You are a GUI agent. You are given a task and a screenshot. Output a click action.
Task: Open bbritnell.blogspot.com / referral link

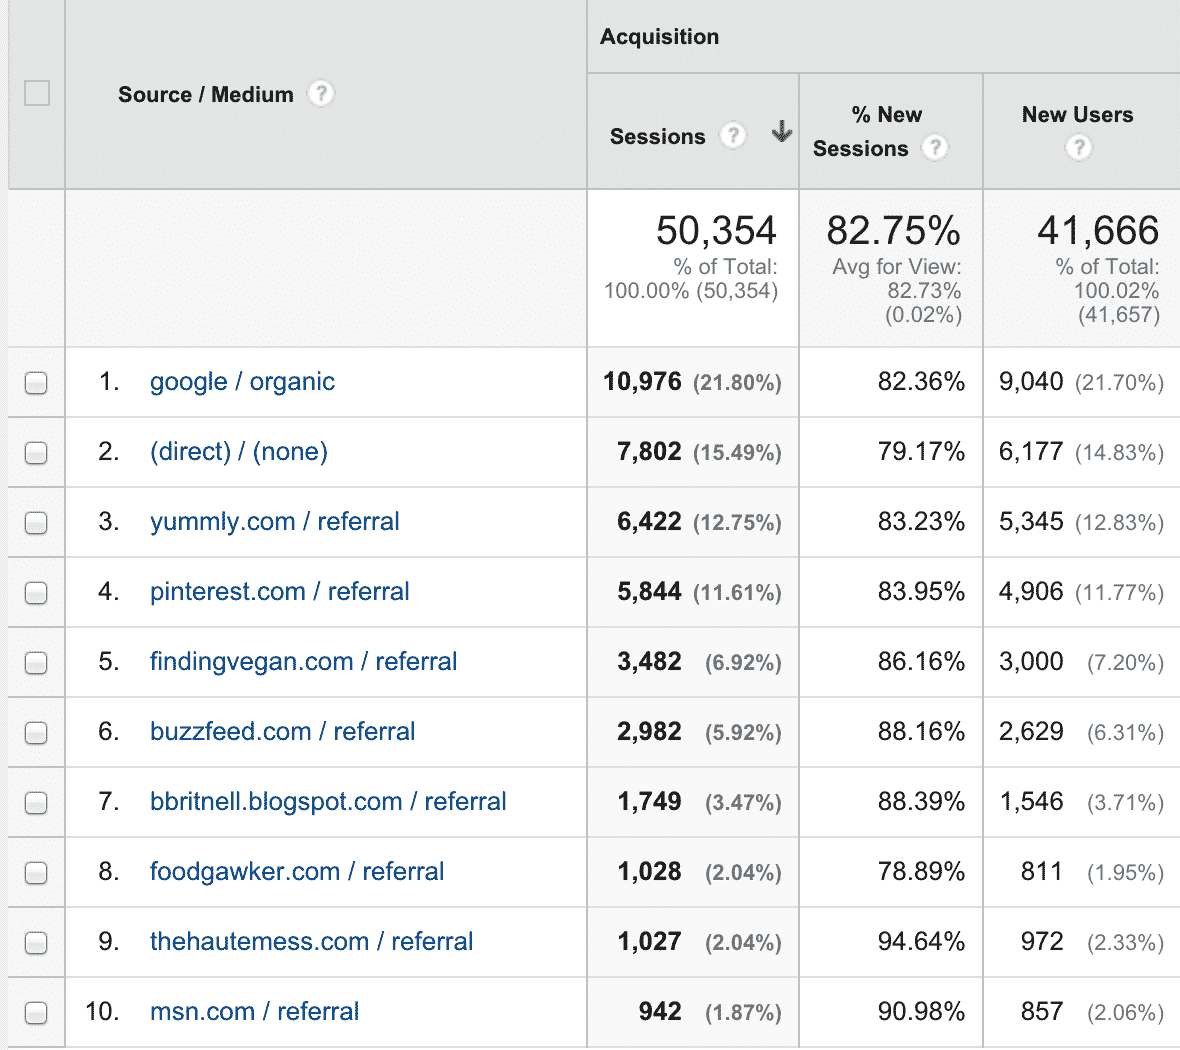point(328,802)
